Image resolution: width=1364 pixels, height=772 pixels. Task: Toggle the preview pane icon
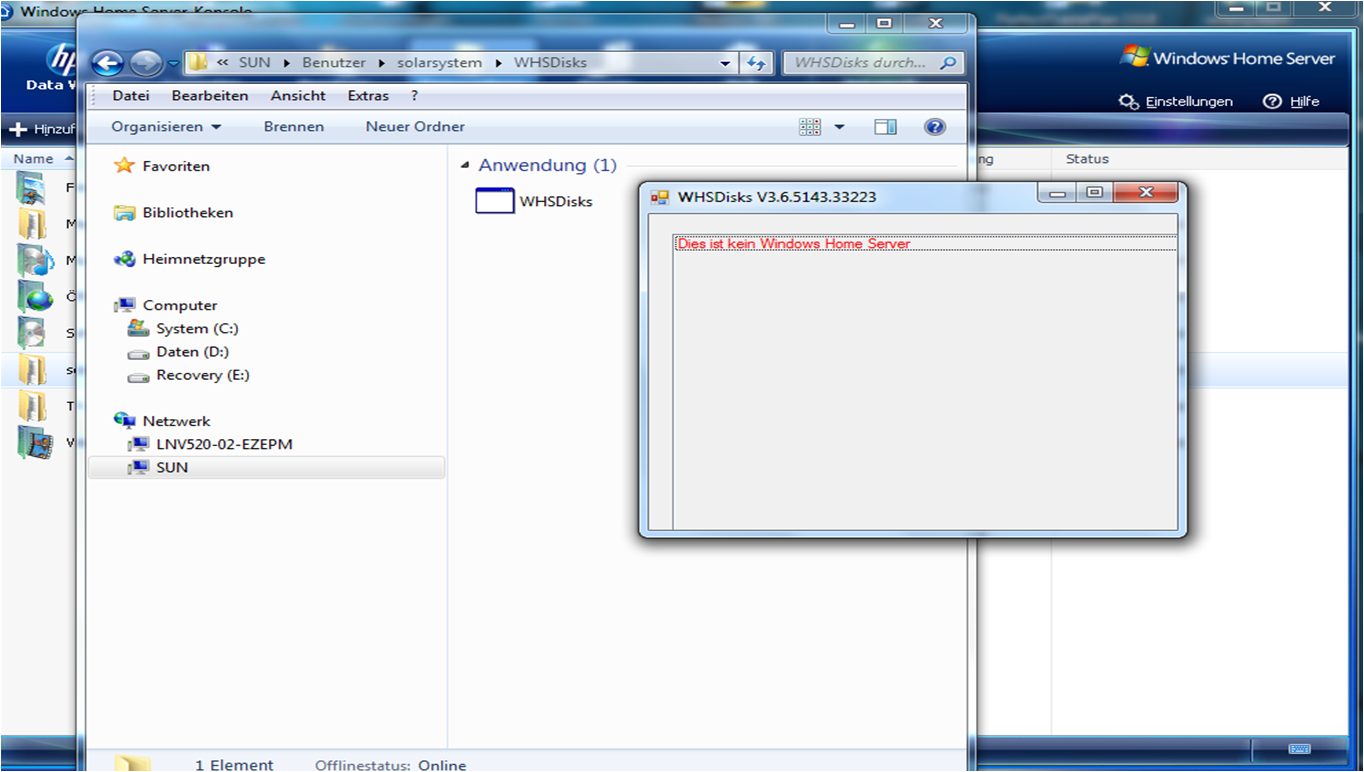pos(885,127)
